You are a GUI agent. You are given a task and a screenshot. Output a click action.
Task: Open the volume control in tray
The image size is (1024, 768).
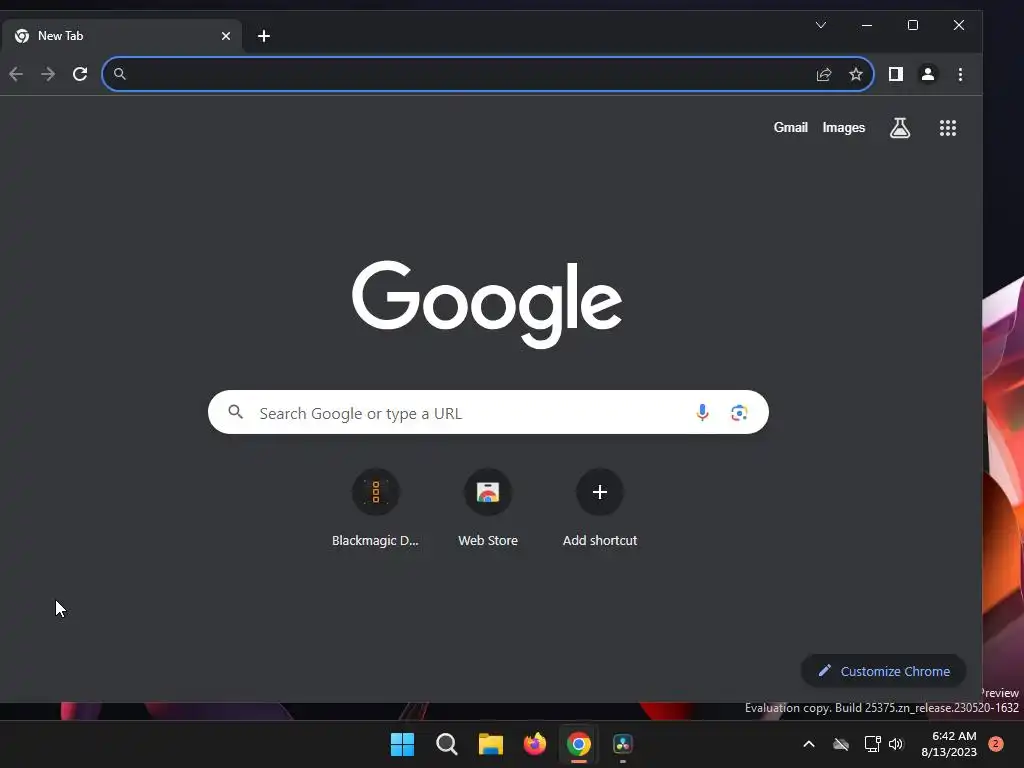(896, 744)
